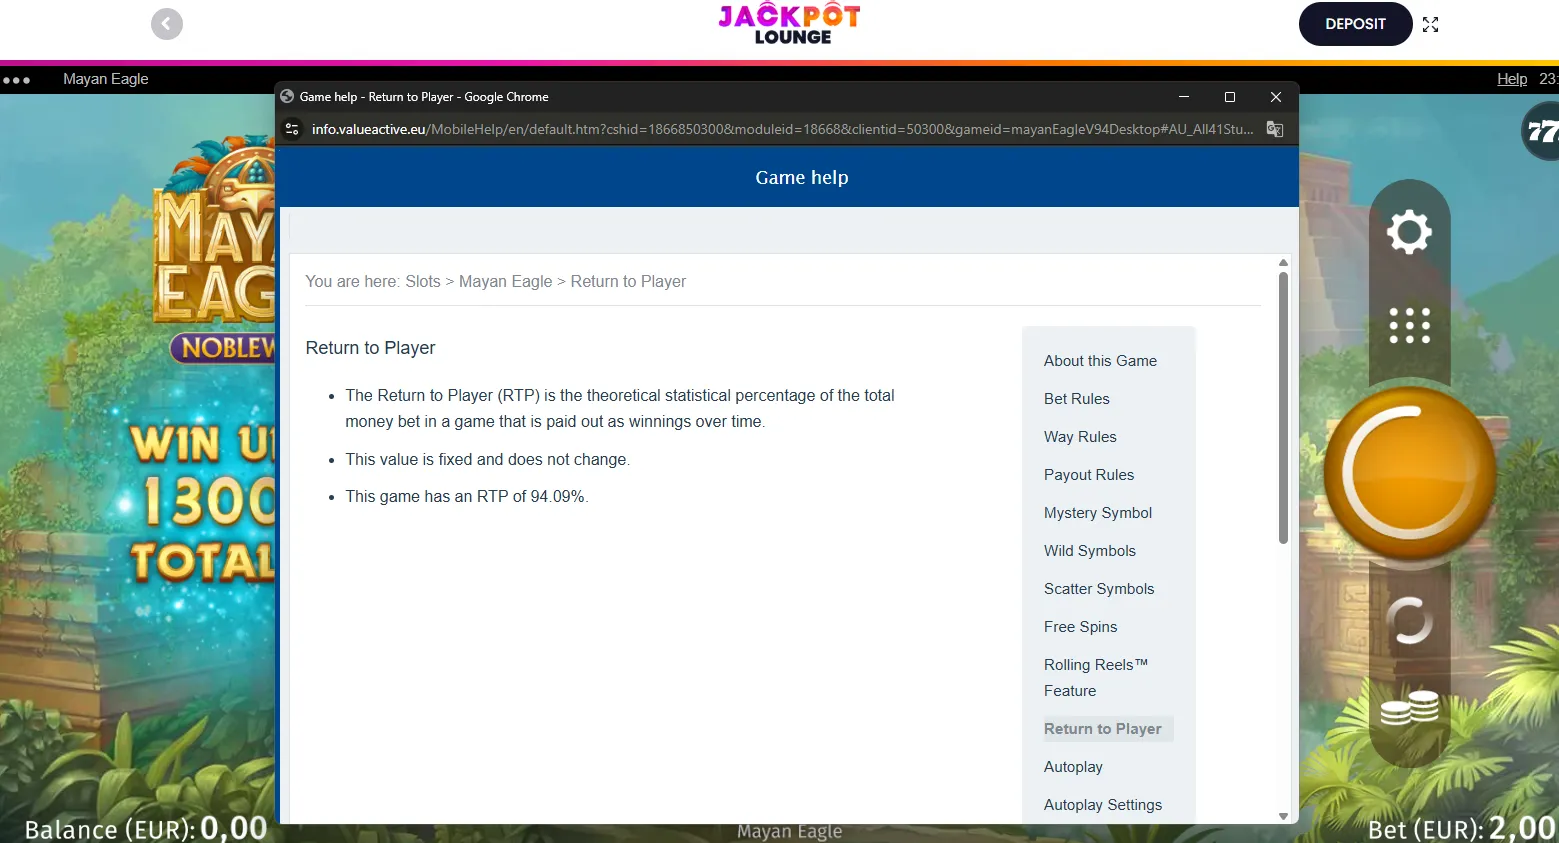Viewport: 1559px width, 843px height.
Task: View site information icon in address bar
Action: [292, 129]
